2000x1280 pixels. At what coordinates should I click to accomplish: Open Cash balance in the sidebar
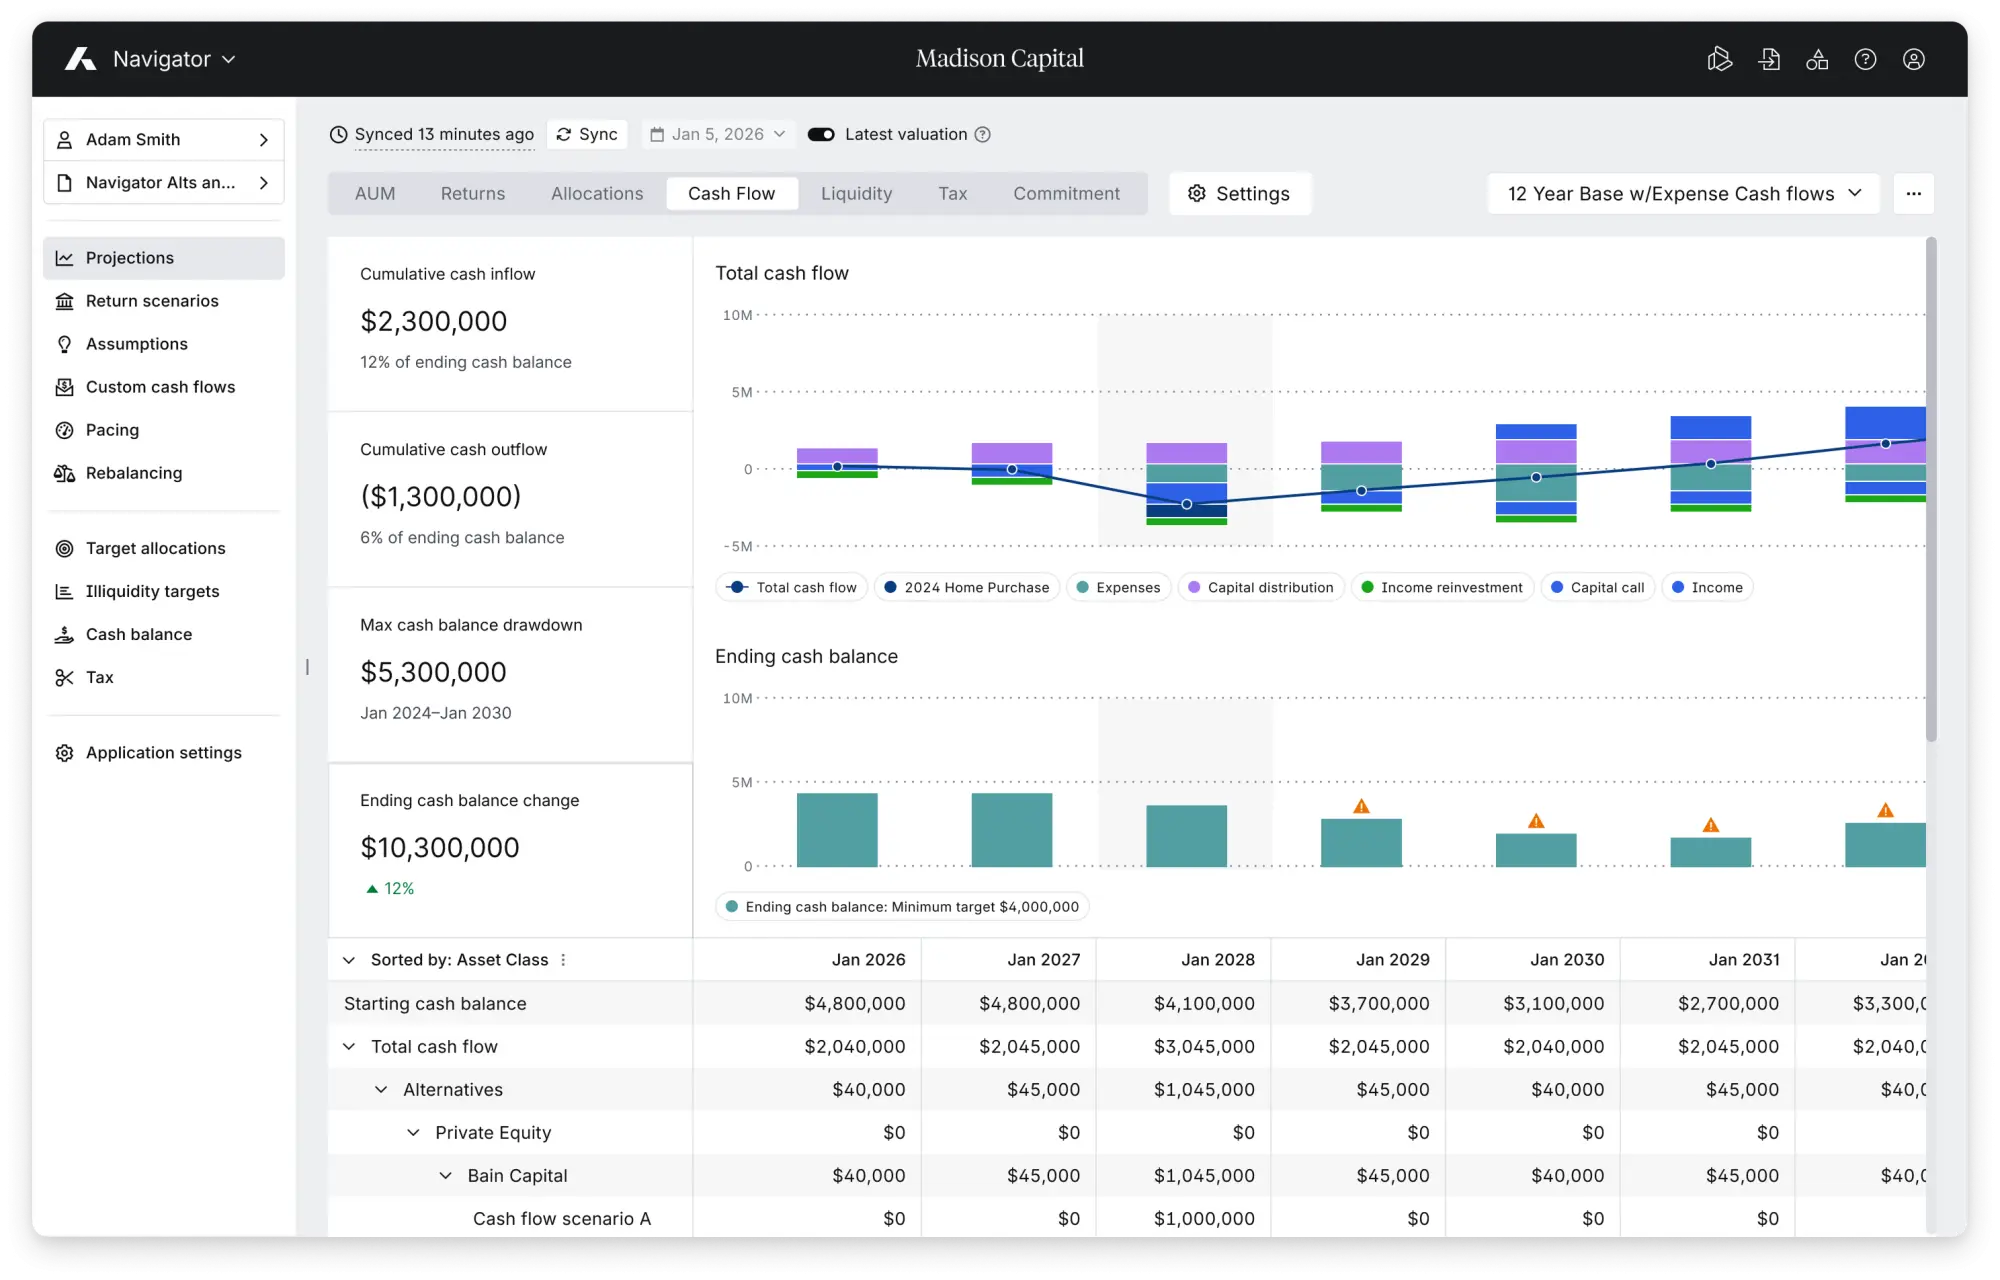164,634
